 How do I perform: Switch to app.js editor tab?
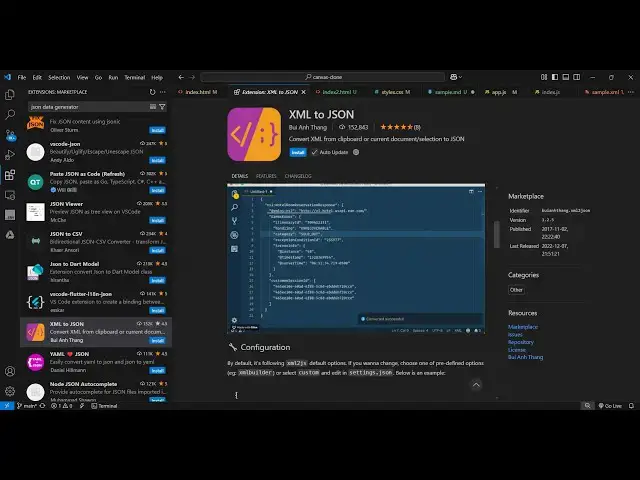pyautogui.click(x=499, y=92)
